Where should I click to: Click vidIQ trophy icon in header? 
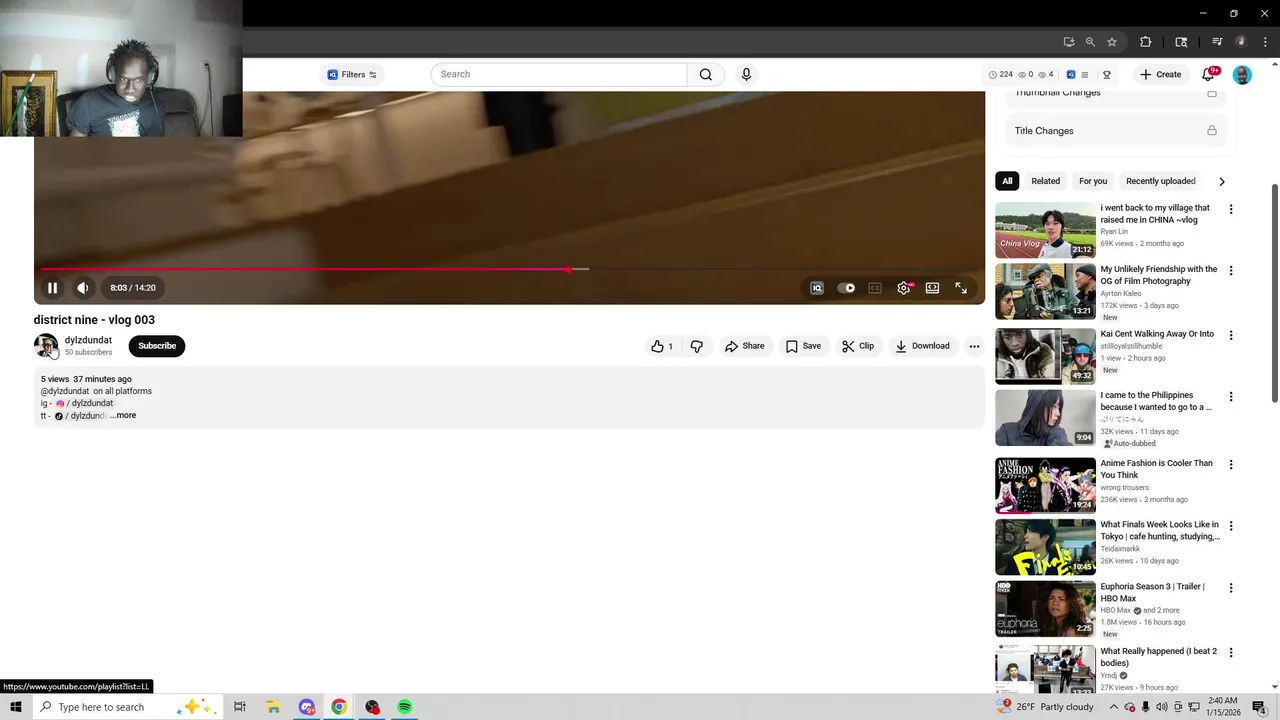[1106, 74]
